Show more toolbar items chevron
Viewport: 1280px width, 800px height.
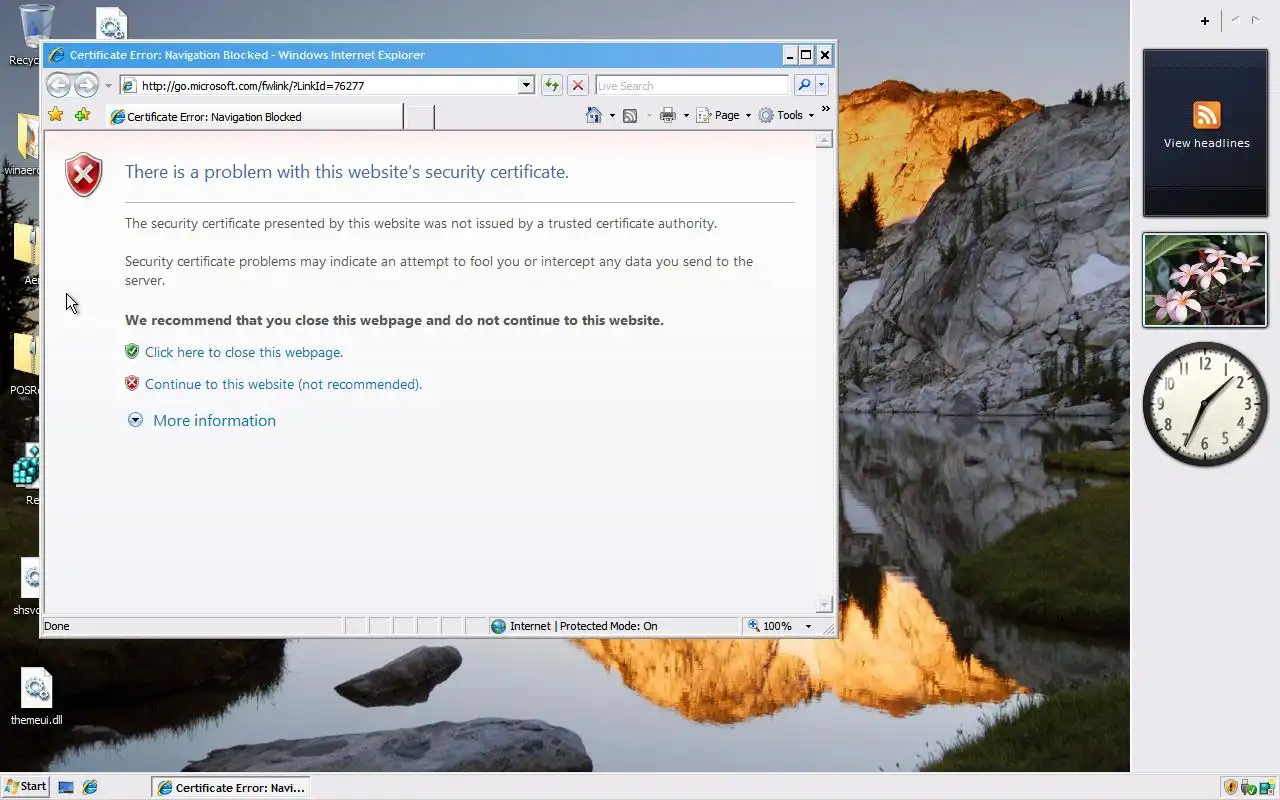pos(826,109)
